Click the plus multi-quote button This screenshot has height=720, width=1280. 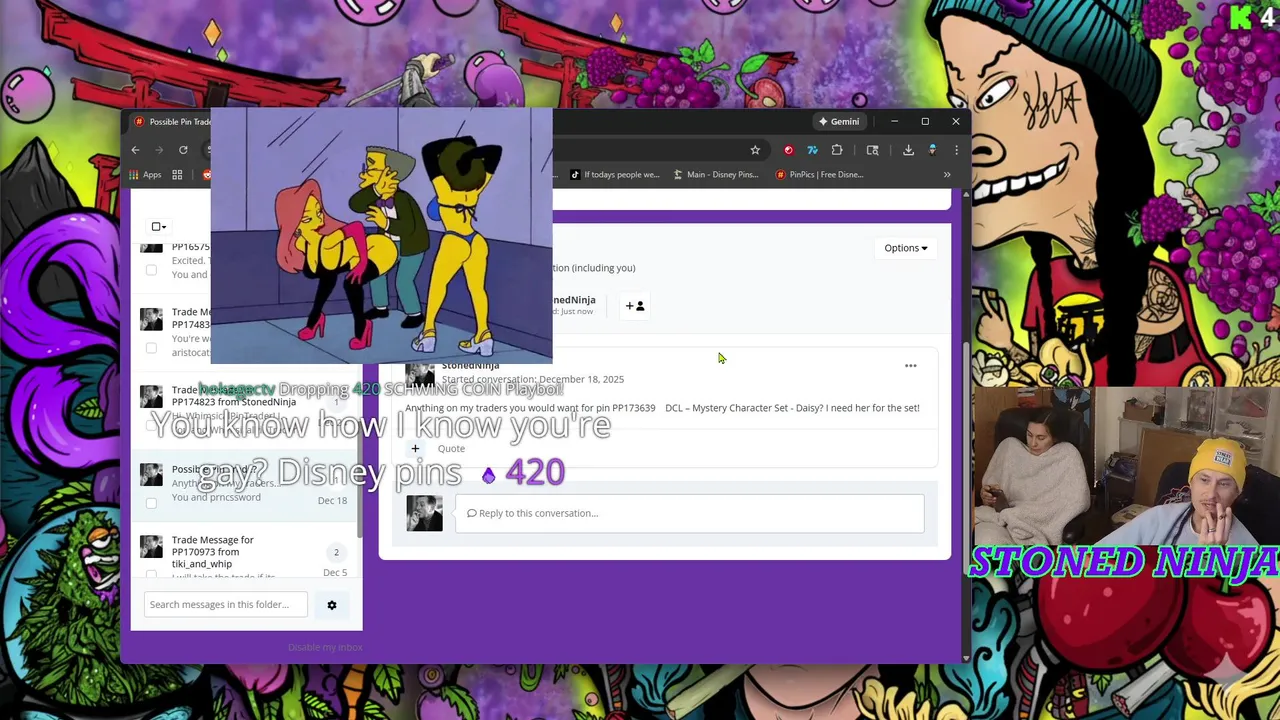click(415, 448)
